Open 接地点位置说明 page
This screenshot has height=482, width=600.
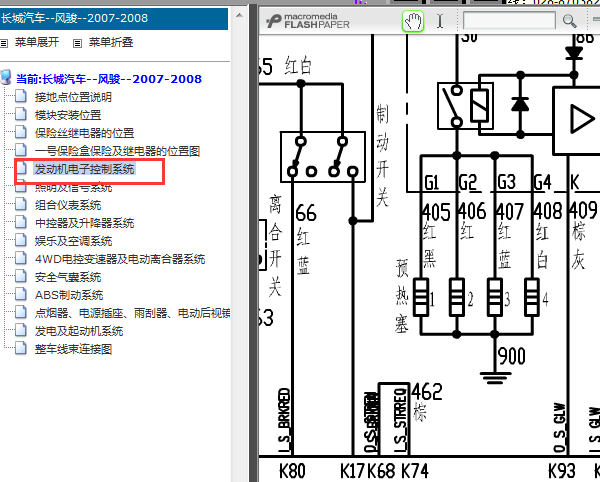(x=73, y=97)
